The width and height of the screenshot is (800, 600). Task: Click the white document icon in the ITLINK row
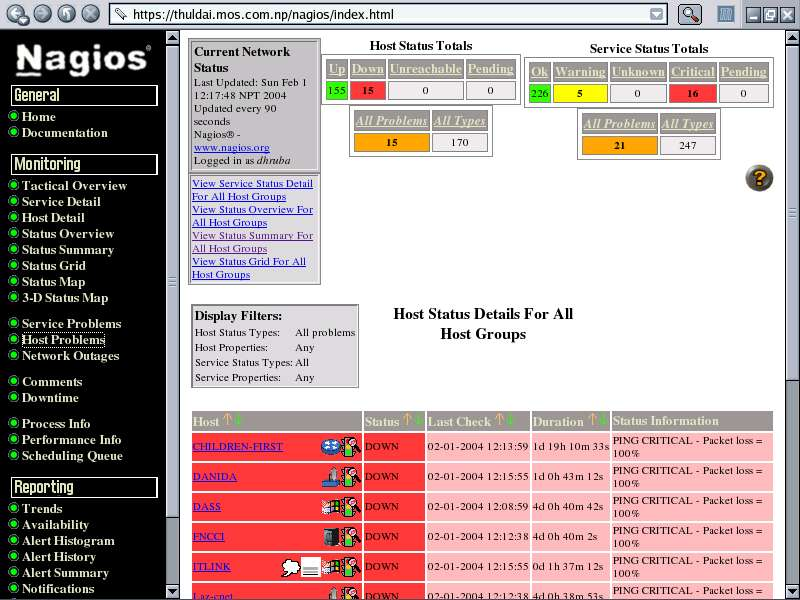311,567
